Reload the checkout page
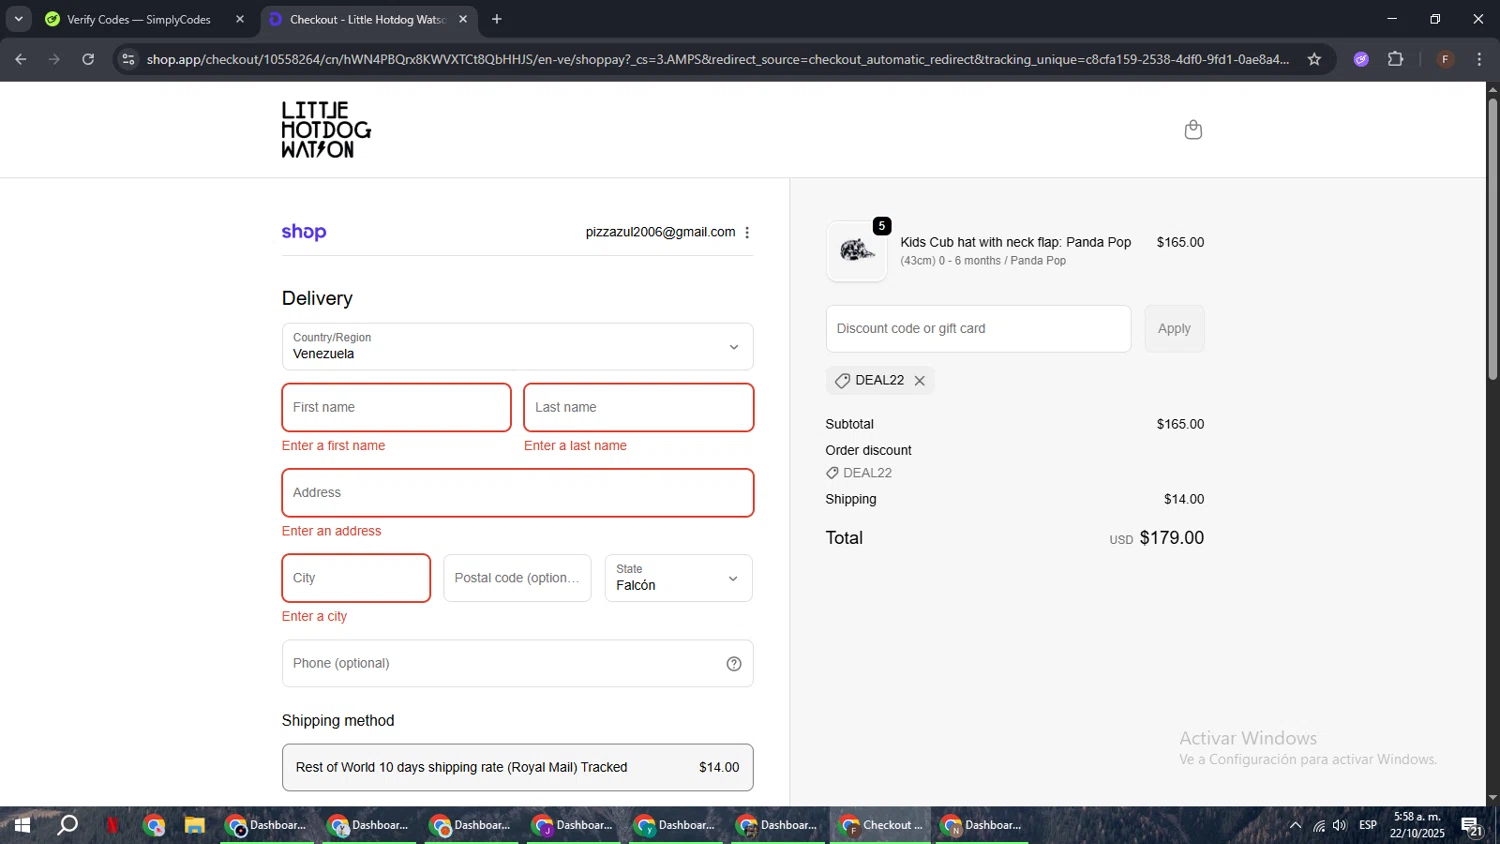This screenshot has height=844, width=1500. 88,59
